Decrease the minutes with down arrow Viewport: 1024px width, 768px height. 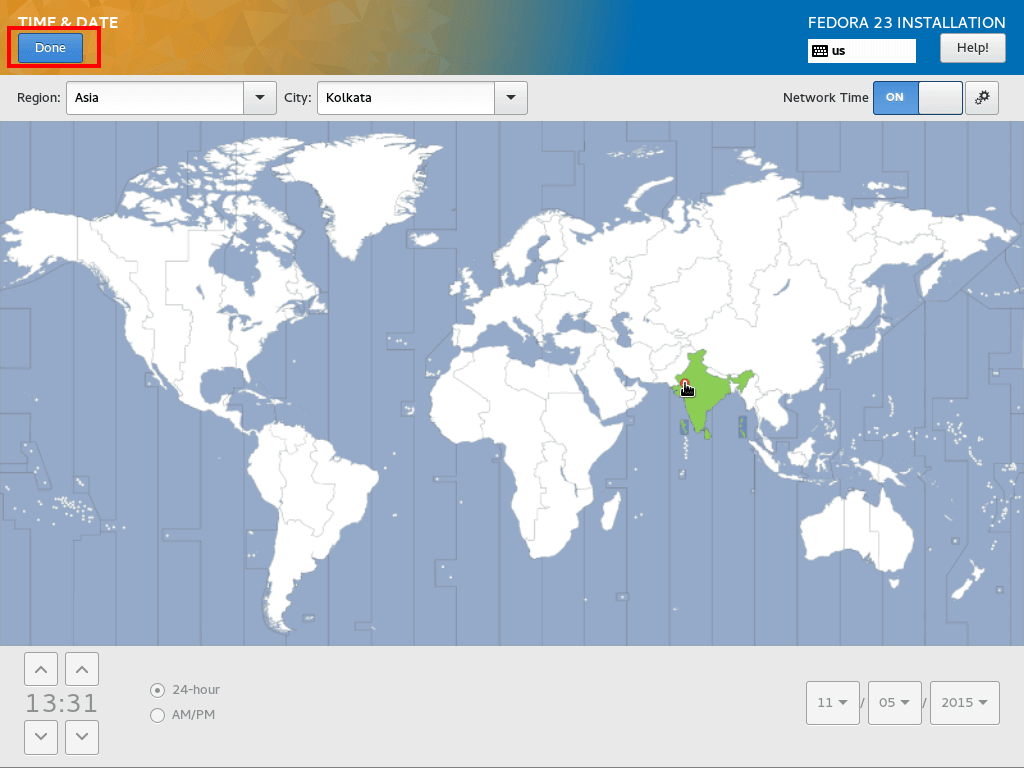82,737
